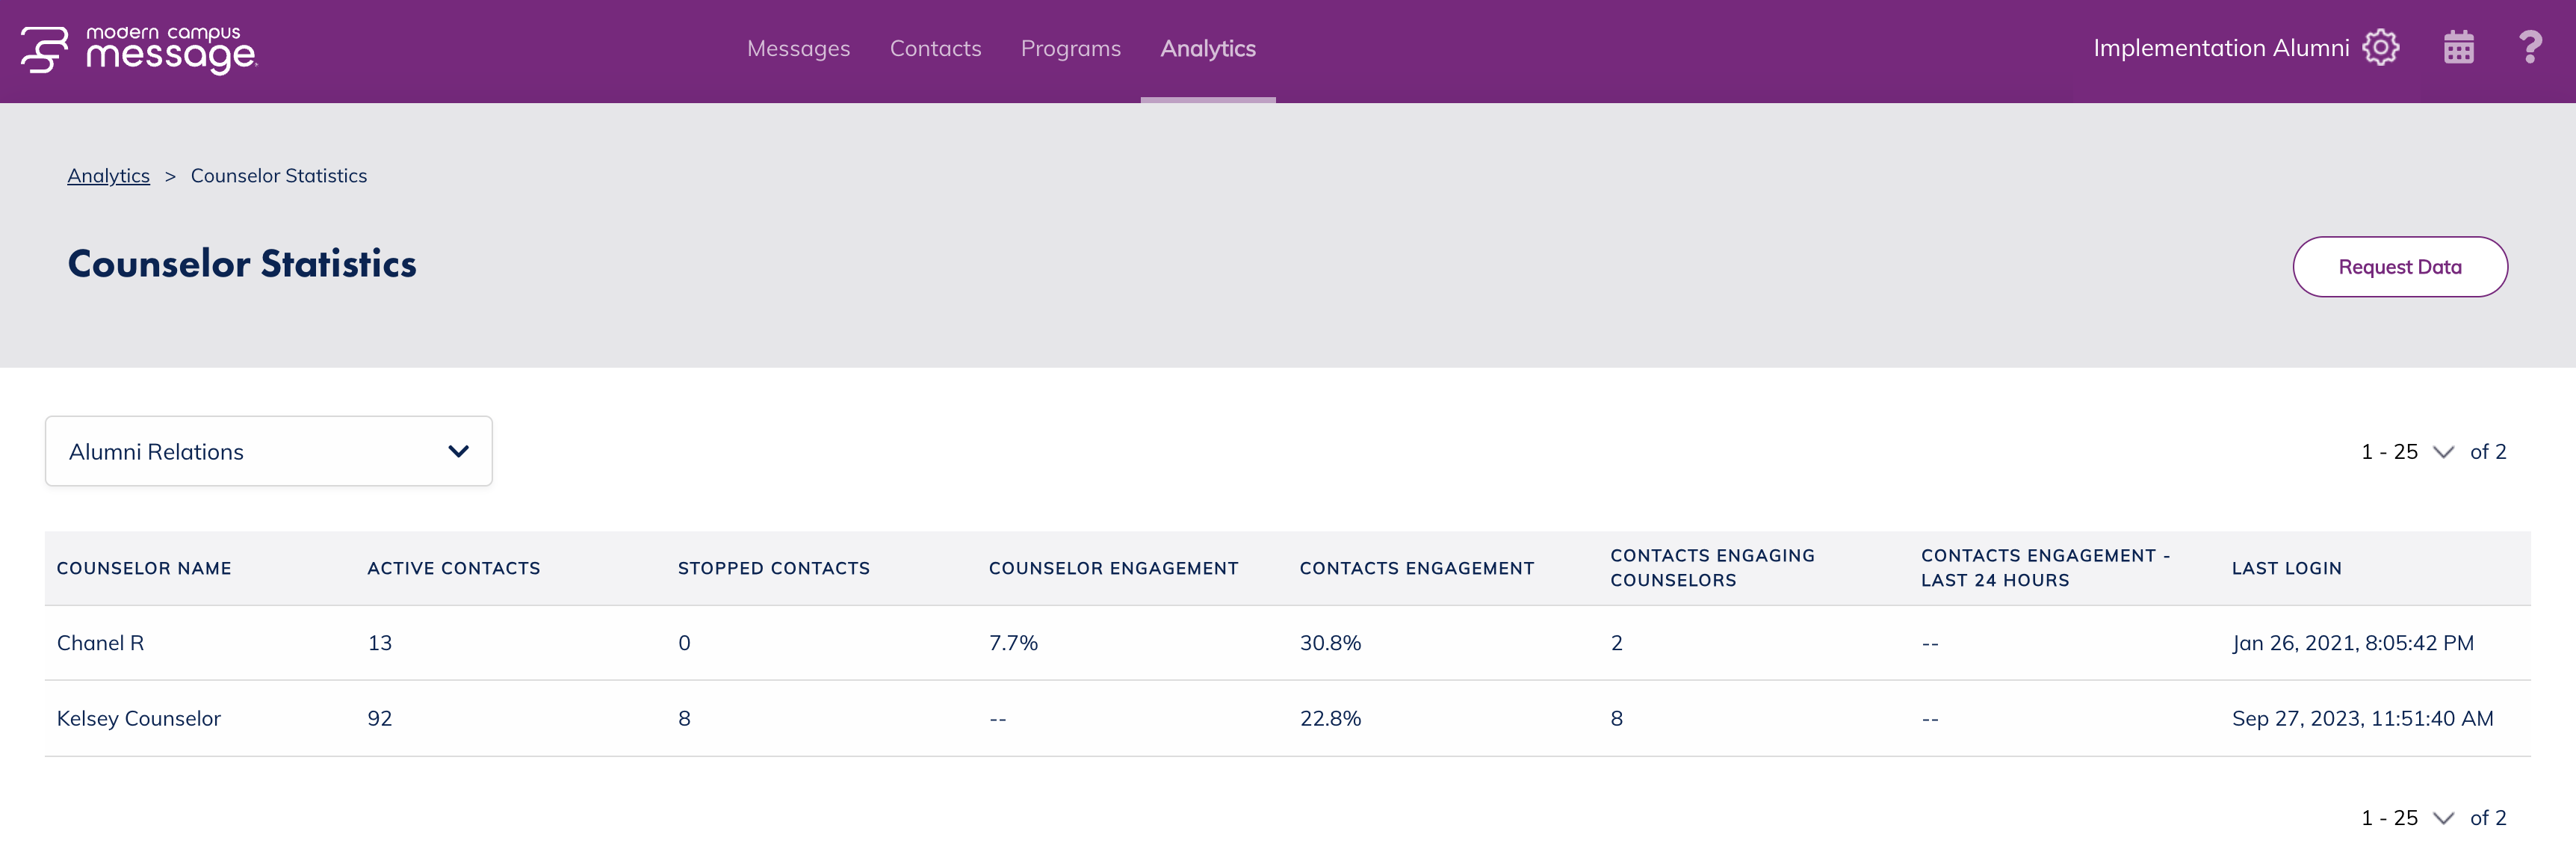Click the Counselor Engagement column header
The width and height of the screenshot is (2576, 846).
[1113, 568]
